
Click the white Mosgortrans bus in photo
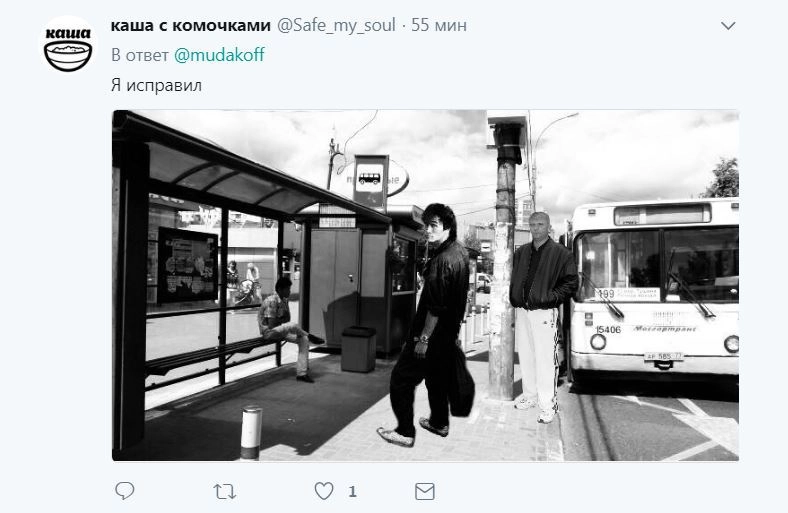tap(653, 289)
